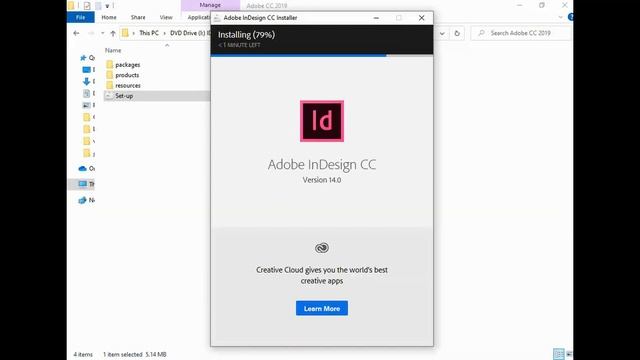This screenshot has width=640, height=360.
Task: Refresh the Explorer folder view
Action: coord(457,33)
